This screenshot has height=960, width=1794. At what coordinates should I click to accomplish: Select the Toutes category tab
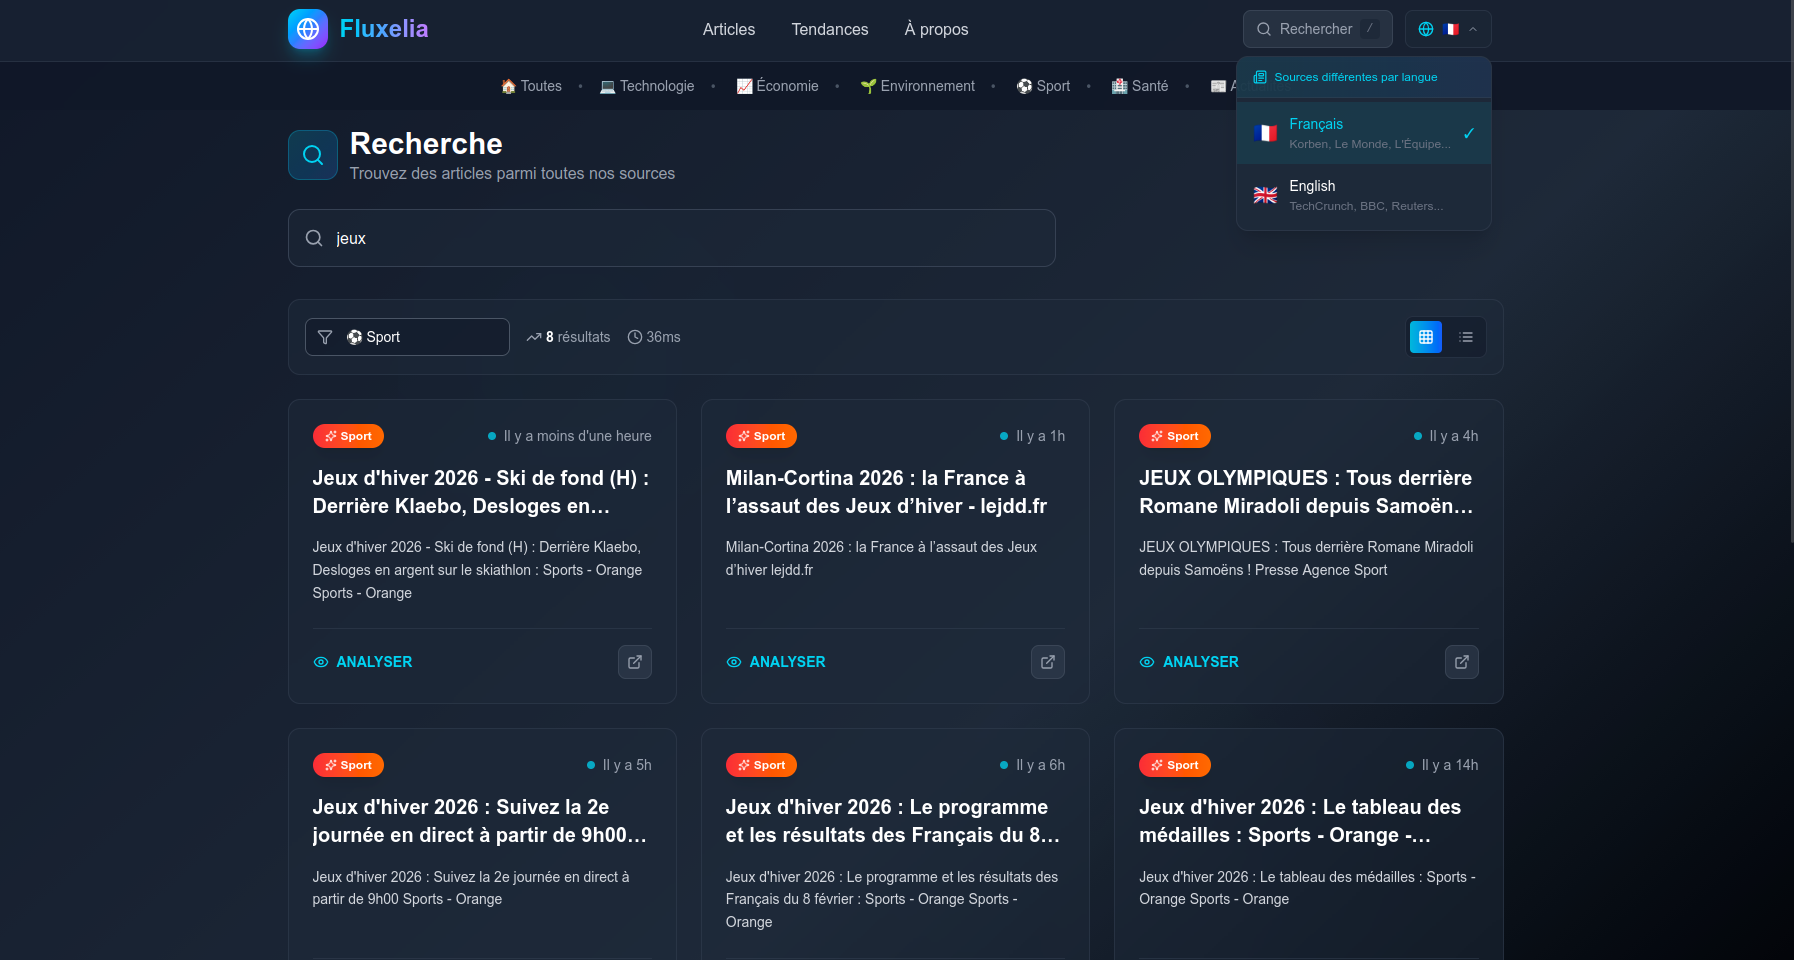tap(531, 86)
